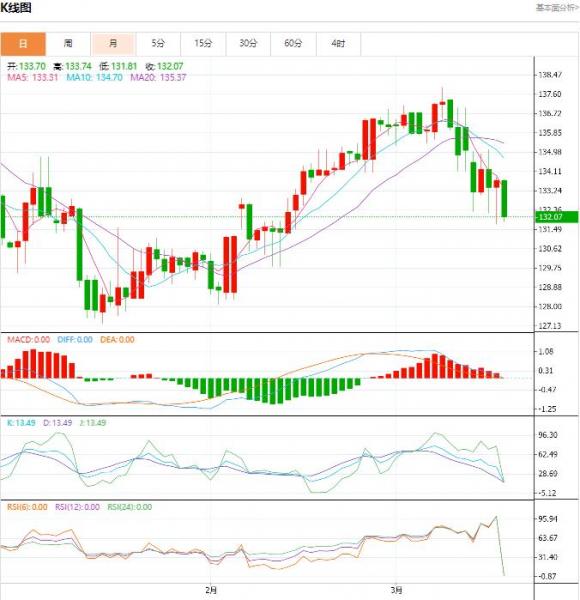Screen dimensions: 580x600
Task: Choose the 60分 interval tab
Action: [293, 44]
